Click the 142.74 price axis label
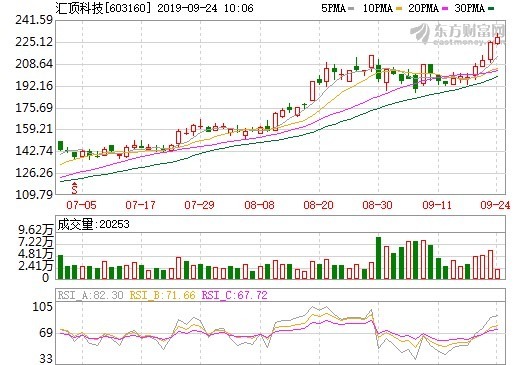Screen dimensions: 520x365 pyautogui.click(x=34, y=151)
